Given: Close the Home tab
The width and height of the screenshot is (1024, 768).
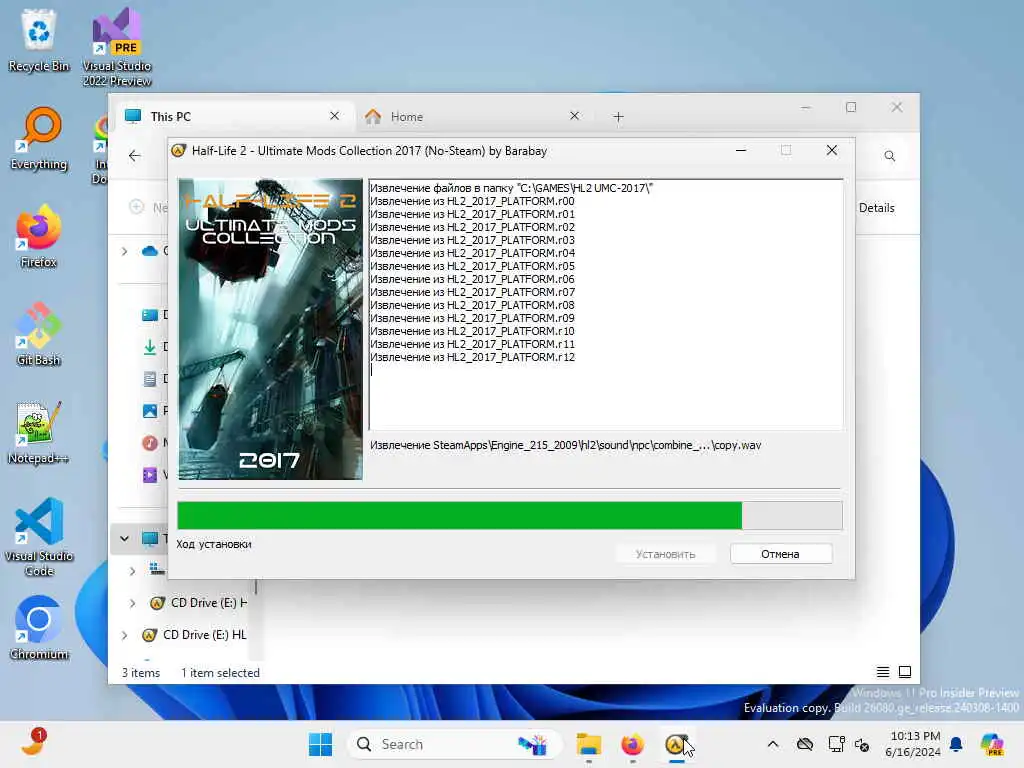Looking at the screenshot, I should pyautogui.click(x=574, y=116).
